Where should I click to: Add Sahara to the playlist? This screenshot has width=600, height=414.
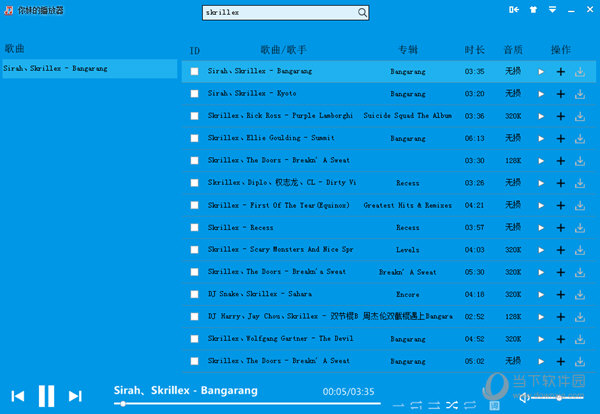pos(561,295)
